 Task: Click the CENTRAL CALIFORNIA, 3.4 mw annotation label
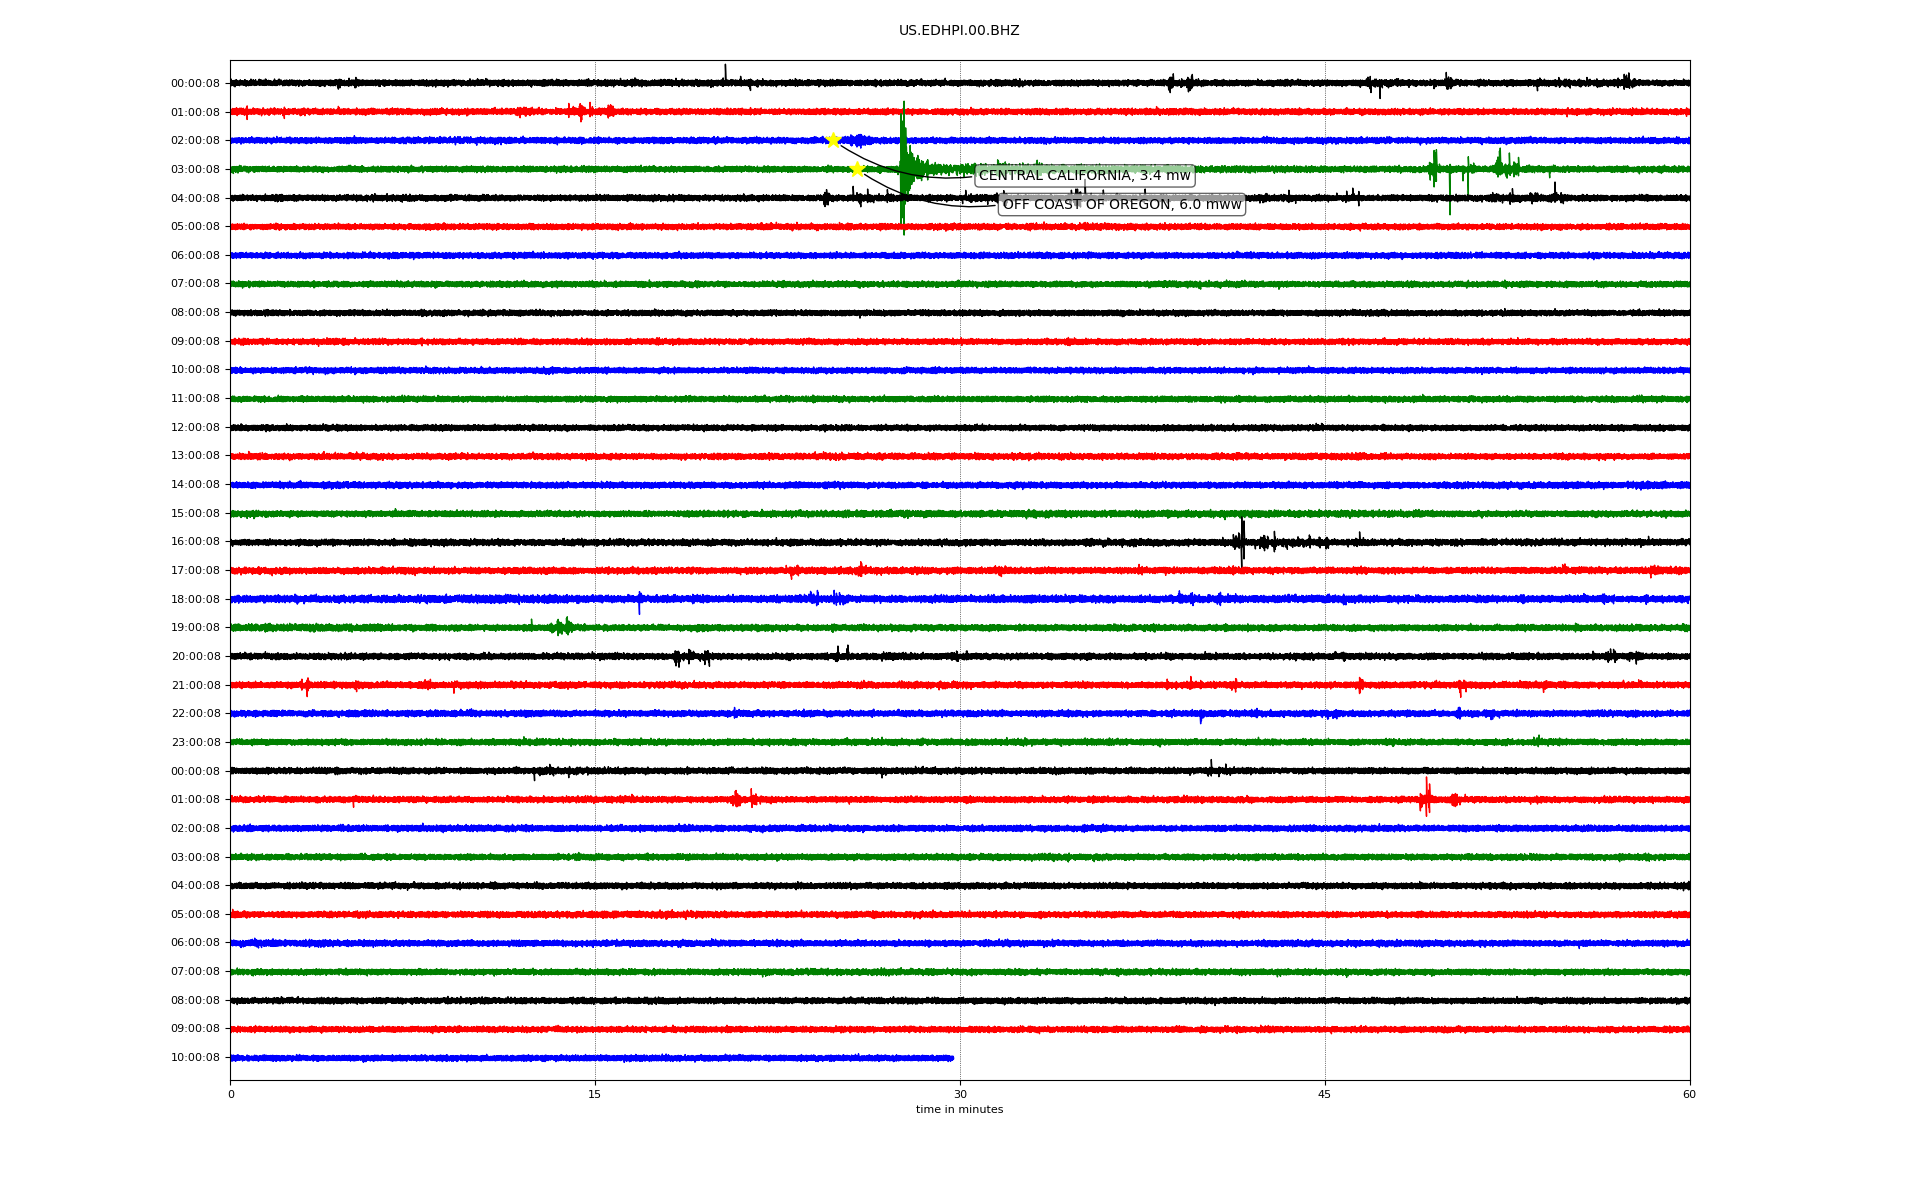pyautogui.click(x=1084, y=176)
